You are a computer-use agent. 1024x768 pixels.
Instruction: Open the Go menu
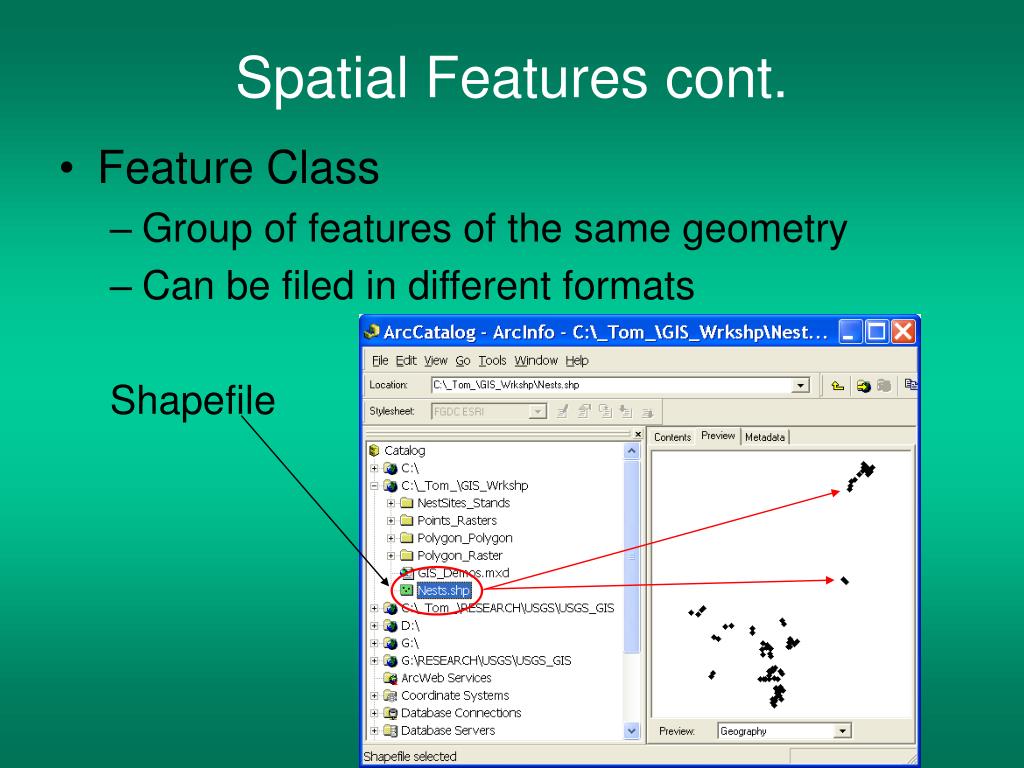coord(463,360)
